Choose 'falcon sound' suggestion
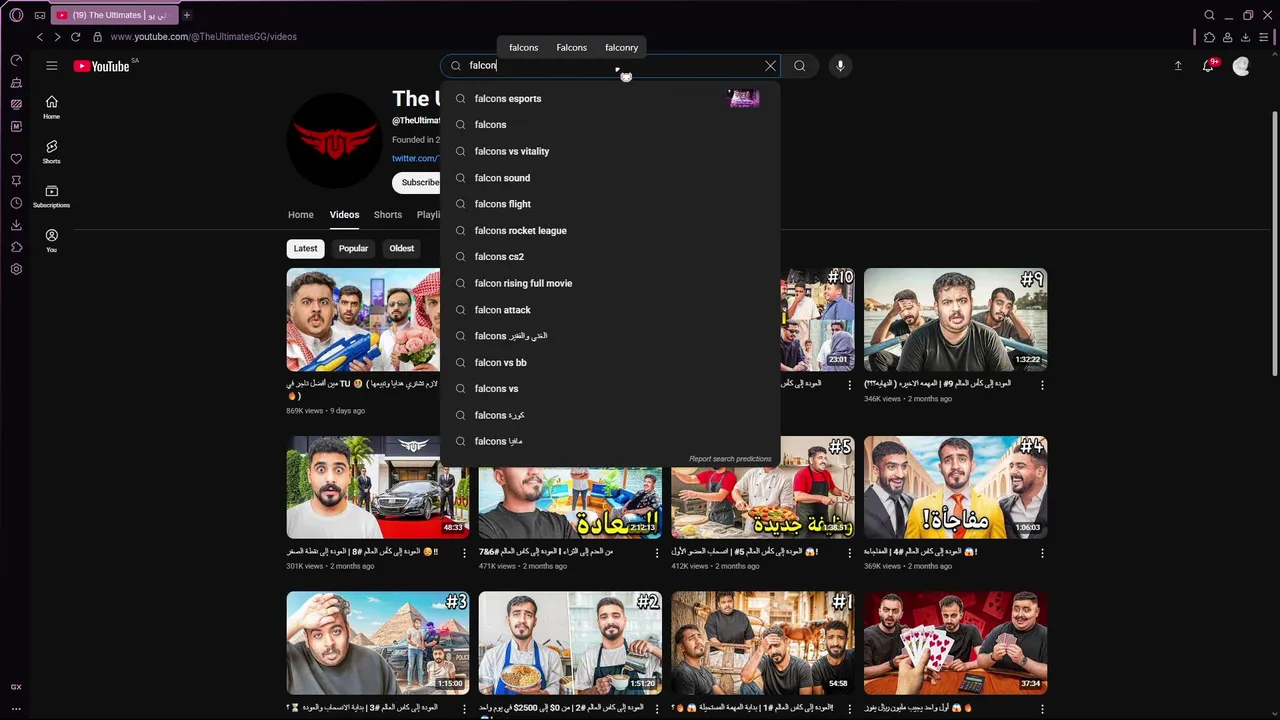Screen dimensions: 1280x720 [610, 178]
